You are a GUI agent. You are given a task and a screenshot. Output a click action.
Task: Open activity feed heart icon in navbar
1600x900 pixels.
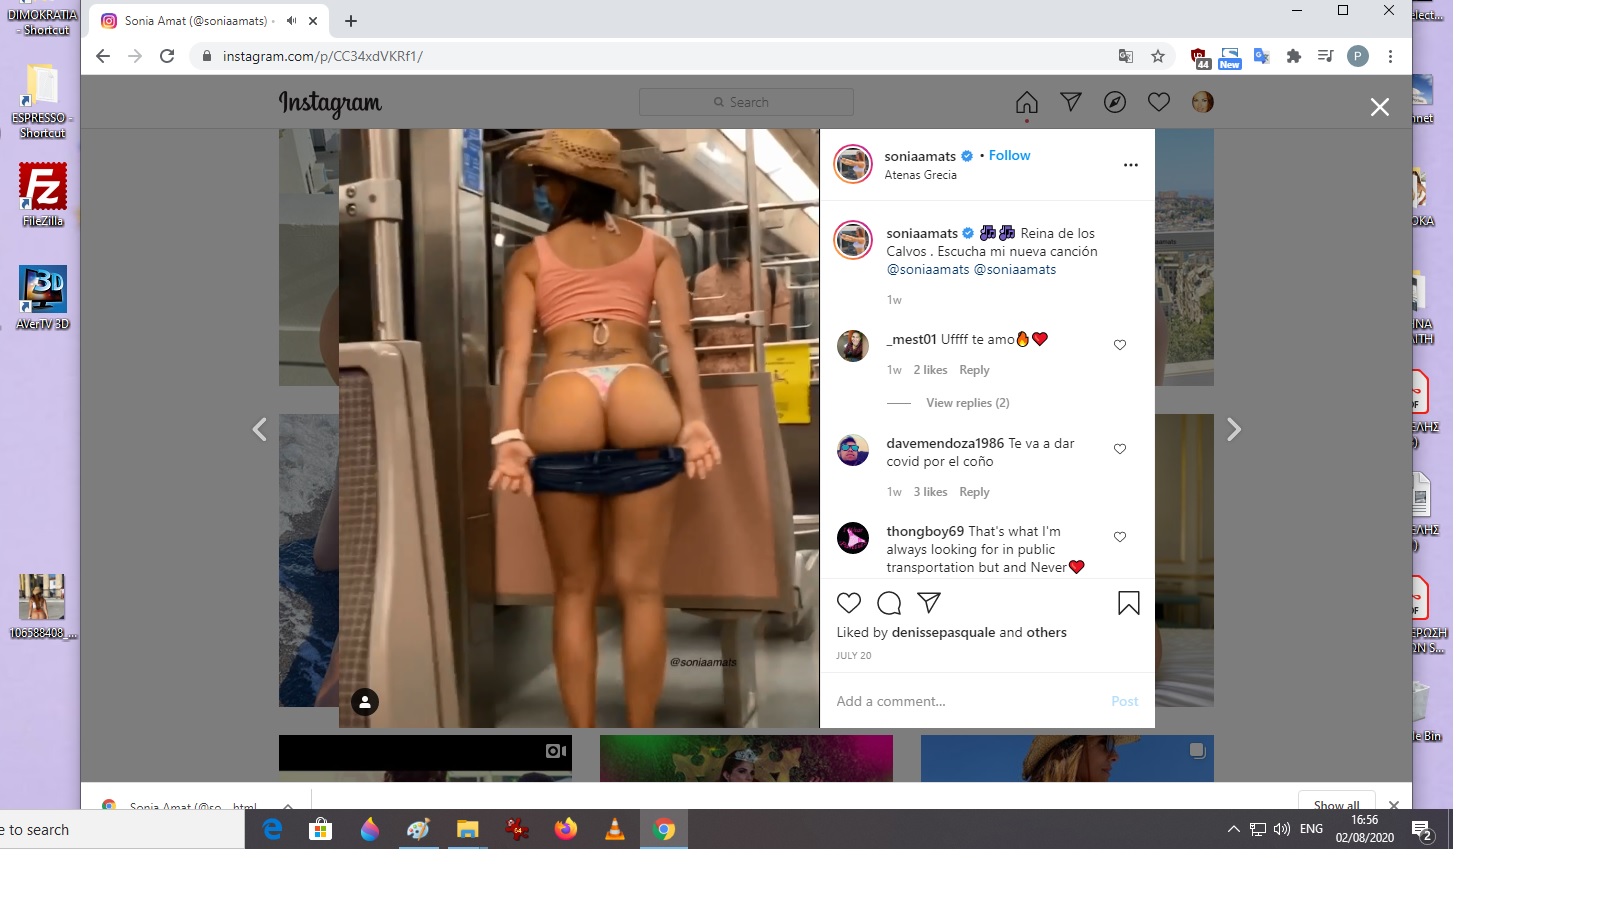click(1158, 102)
